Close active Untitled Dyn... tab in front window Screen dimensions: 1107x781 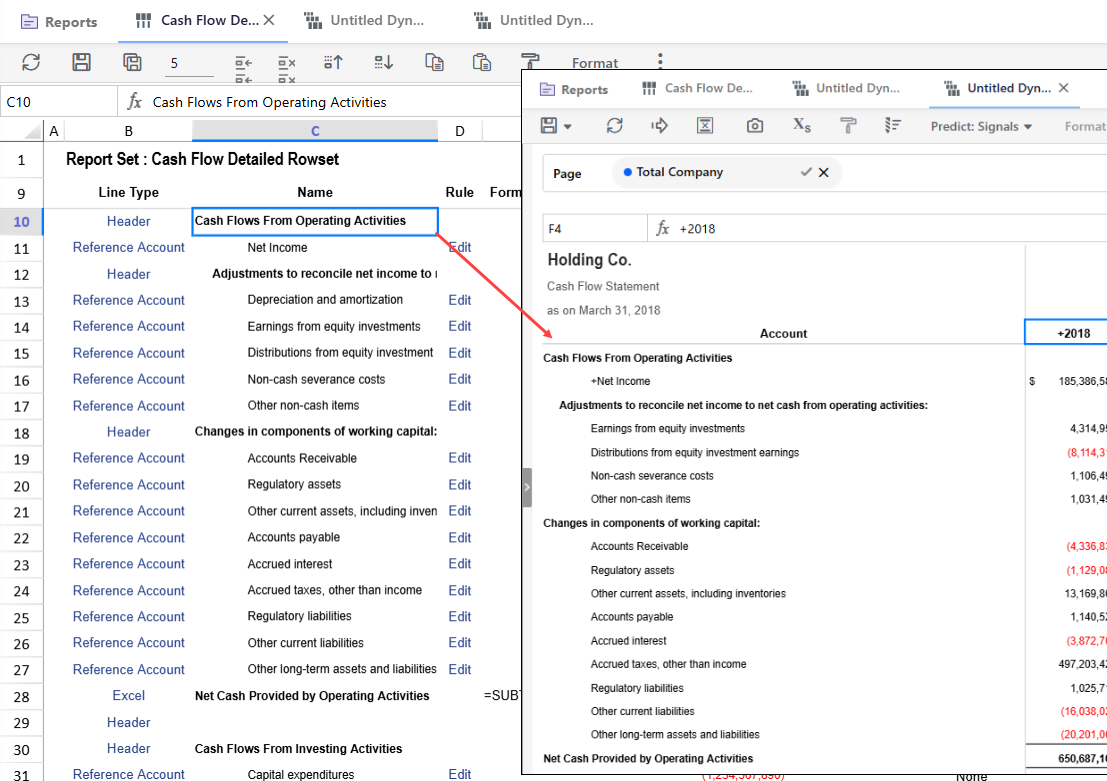1064,88
